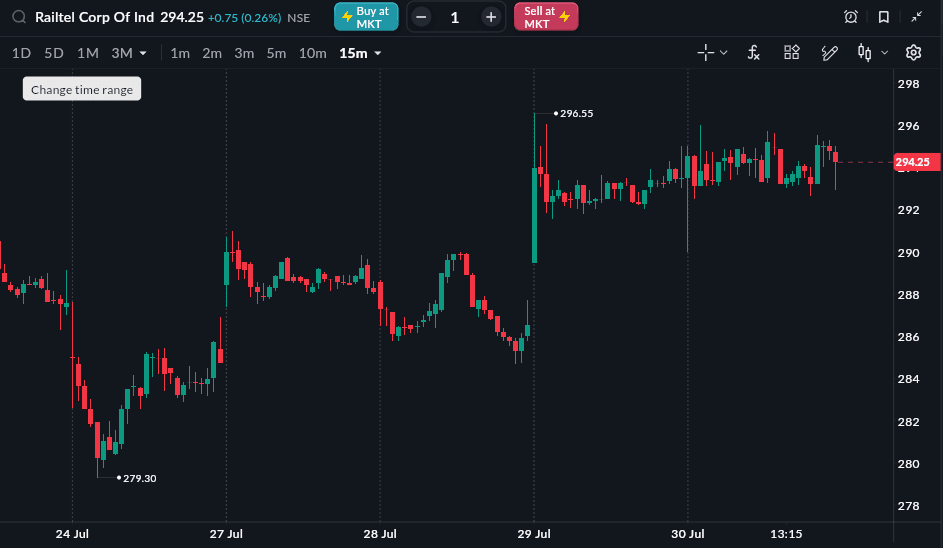Click Buy at MKT button
Viewport: 943px width, 548px height.
click(x=366, y=17)
